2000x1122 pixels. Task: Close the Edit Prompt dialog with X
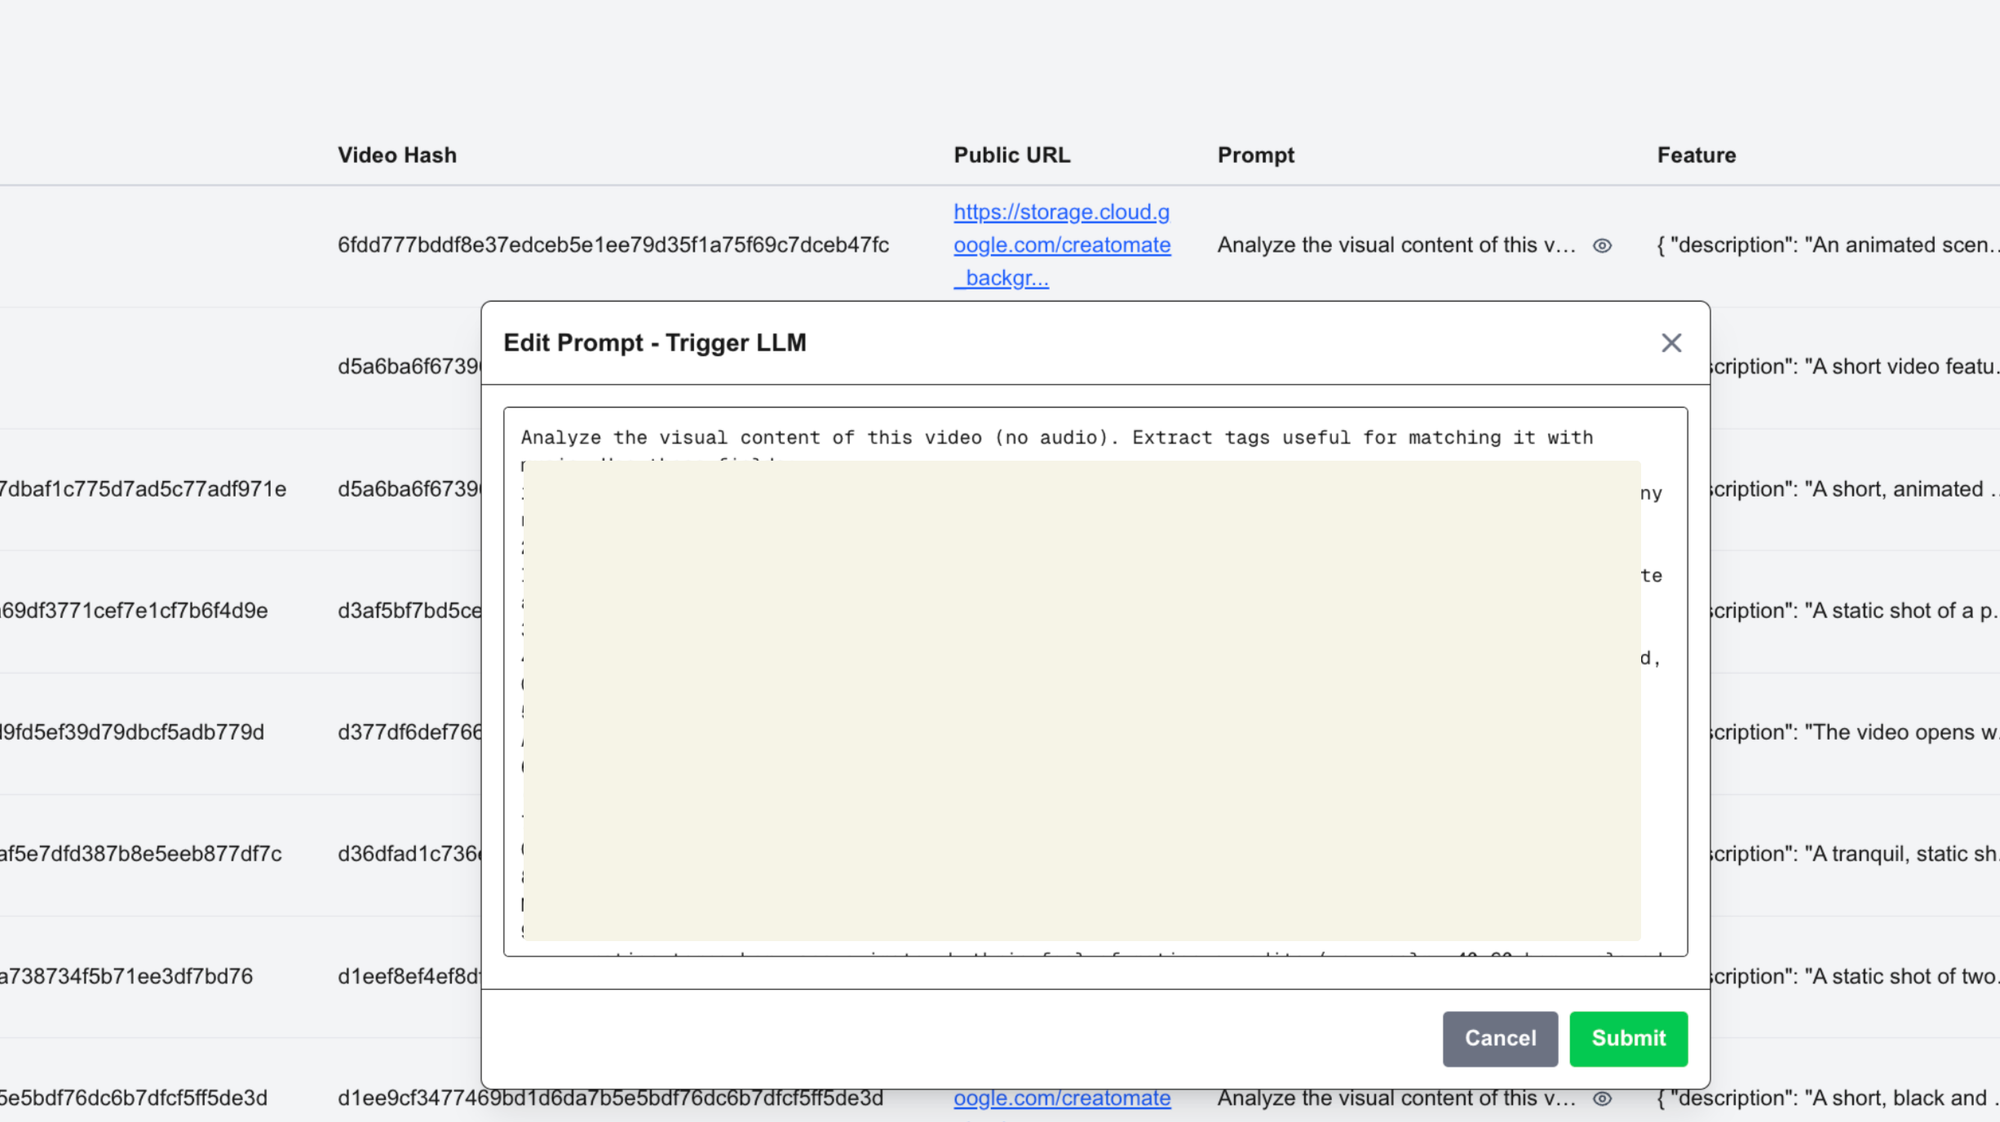click(x=1671, y=343)
